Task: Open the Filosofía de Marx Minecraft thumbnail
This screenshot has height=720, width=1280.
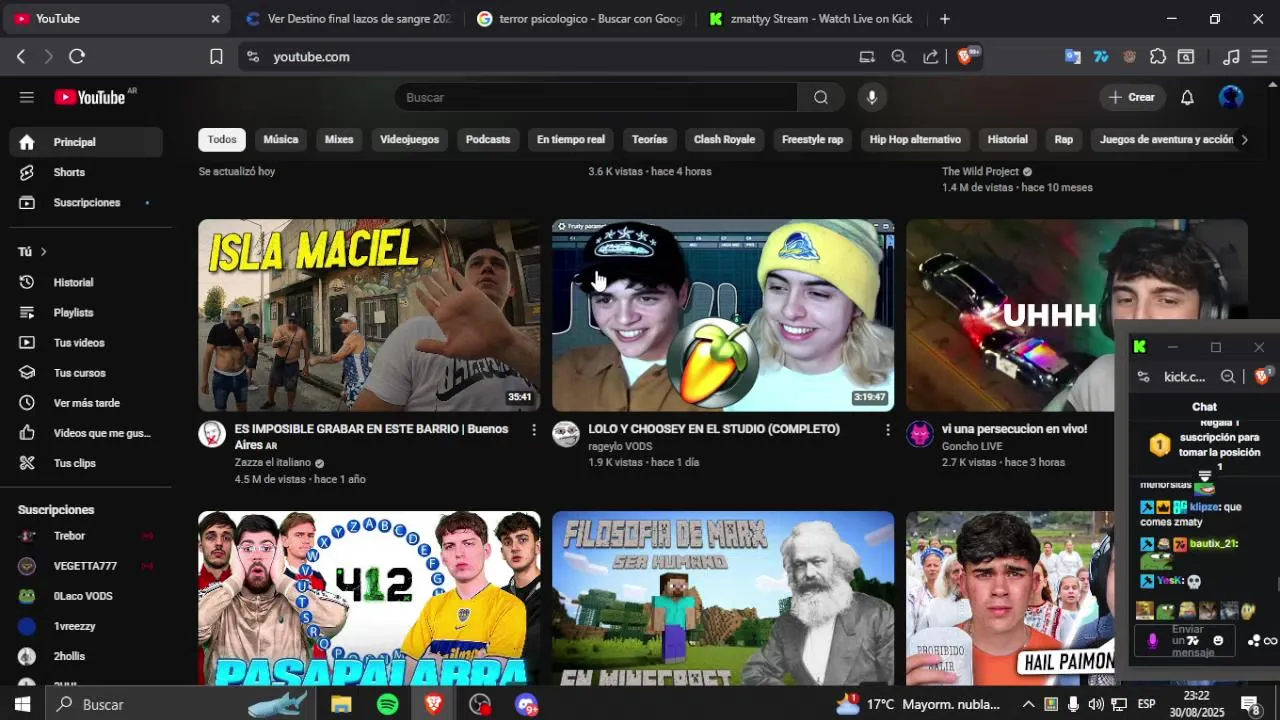Action: (x=723, y=598)
